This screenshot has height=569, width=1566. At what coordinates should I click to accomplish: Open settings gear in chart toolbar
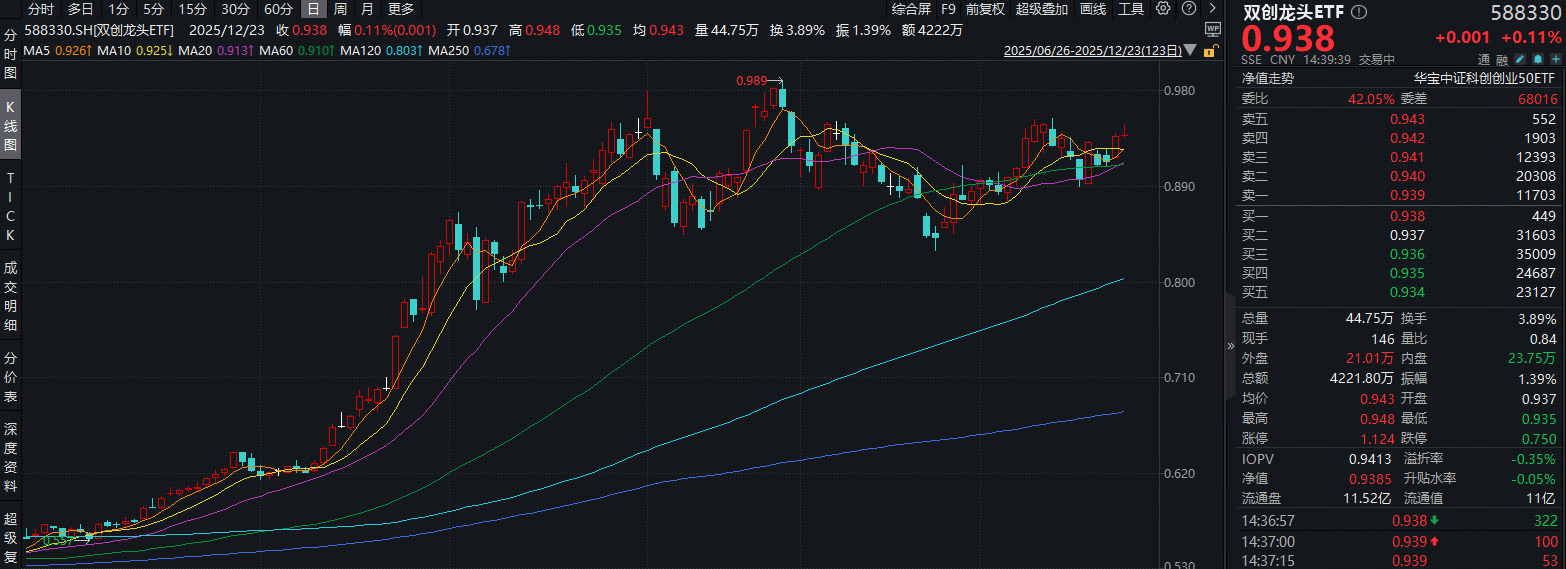[x=1162, y=9]
